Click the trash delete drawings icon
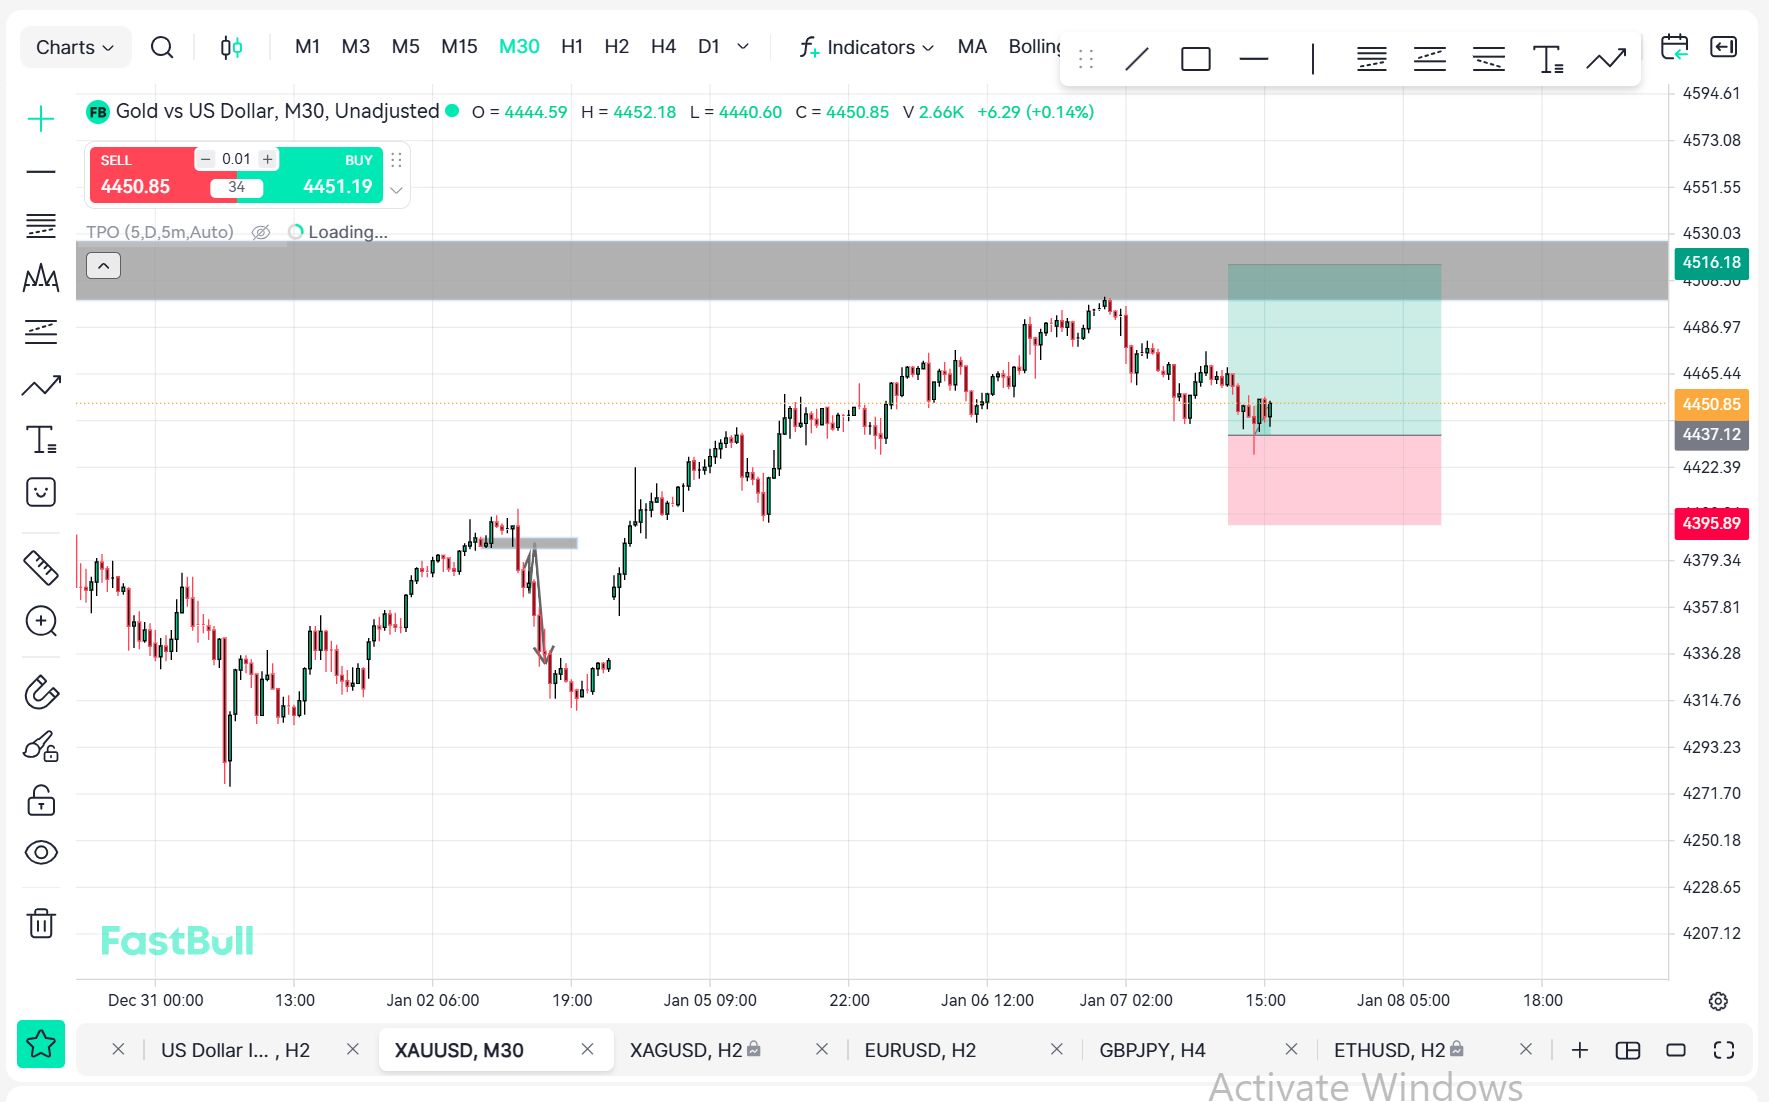Image resolution: width=1769 pixels, height=1102 pixels. (x=41, y=923)
